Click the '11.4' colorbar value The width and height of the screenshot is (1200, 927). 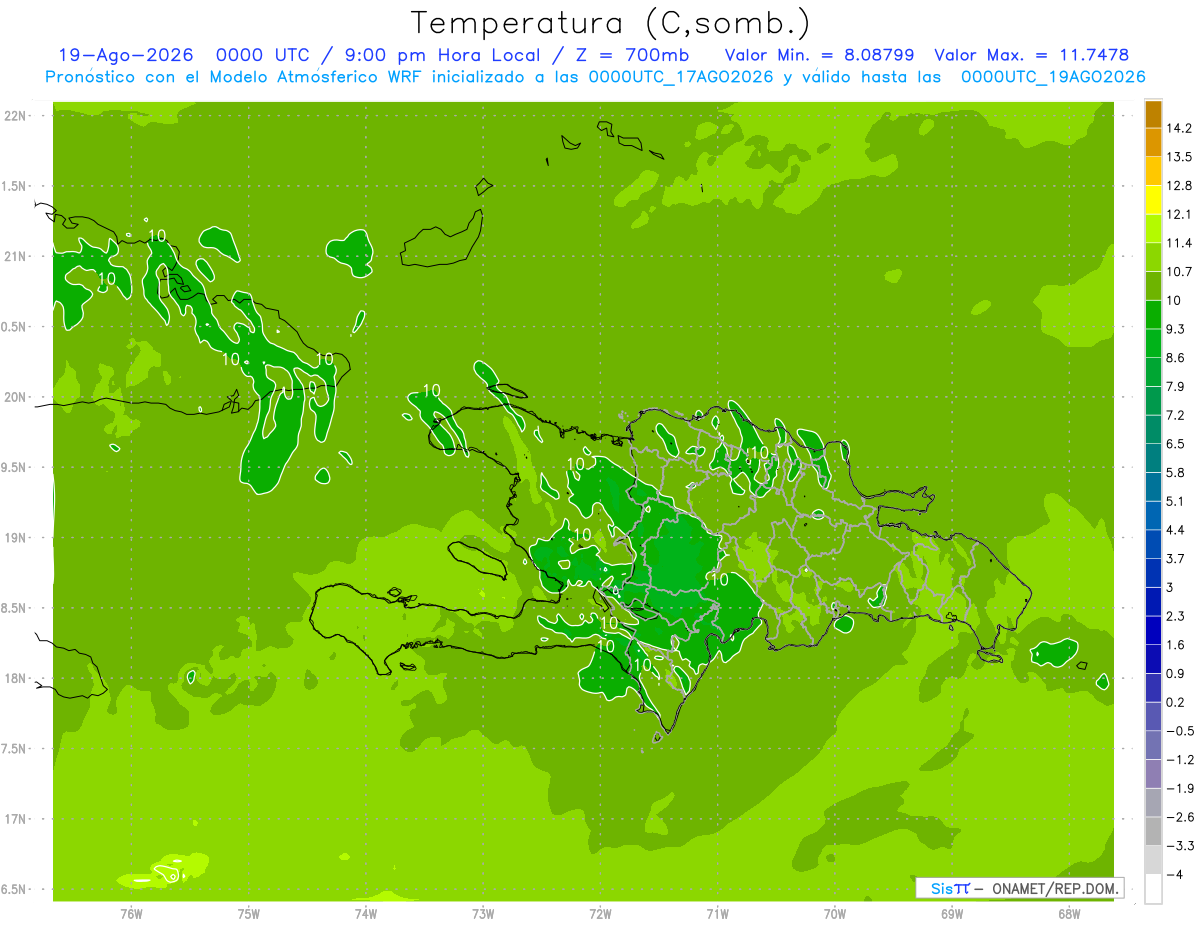coord(1180,243)
